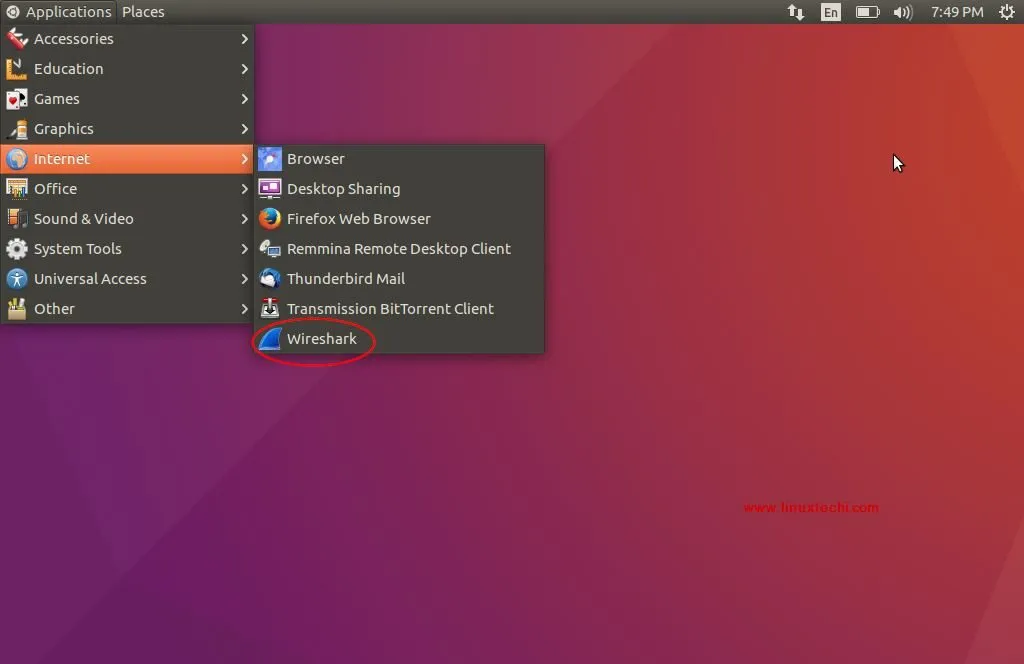Image resolution: width=1024 pixels, height=664 pixels.
Task: Start Wireshark network analyzer
Action: click(321, 339)
